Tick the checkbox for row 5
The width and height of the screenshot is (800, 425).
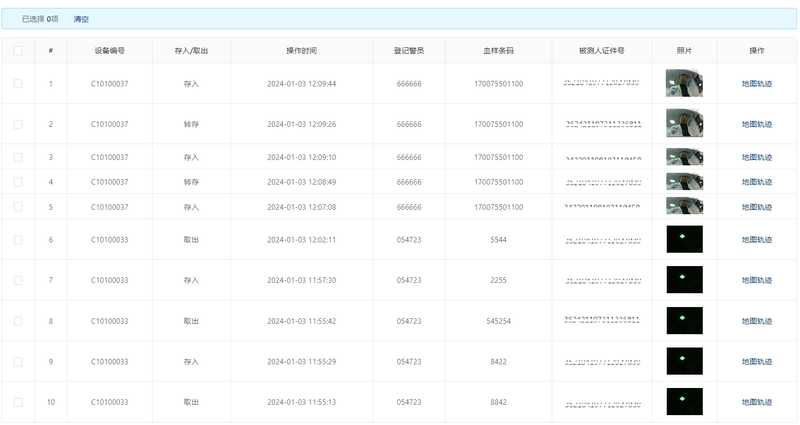(18, 207)
